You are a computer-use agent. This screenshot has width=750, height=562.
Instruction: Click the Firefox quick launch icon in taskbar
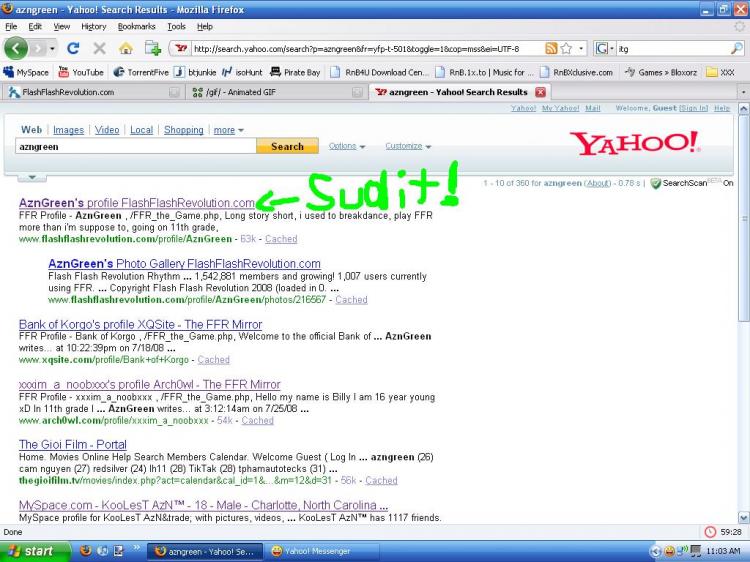coord(85,551)
